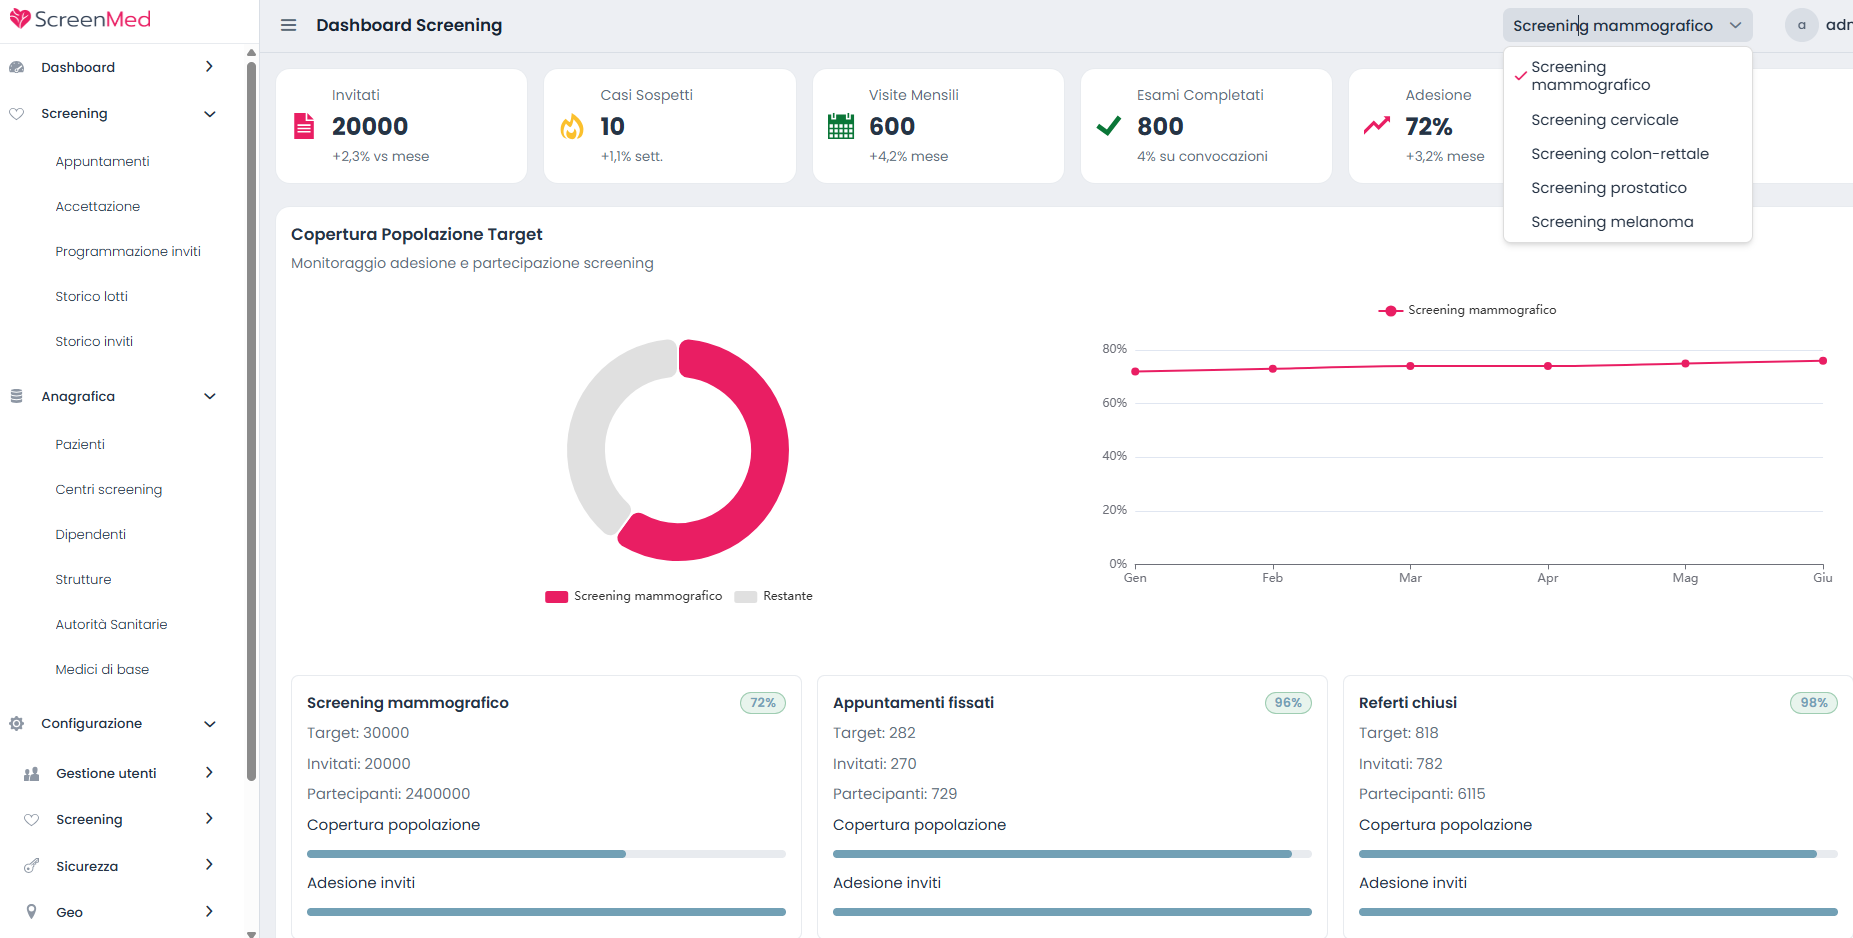Click the Adesione trend arrow icon
Image resolution: width=1853 pixels, height=938 pixels.
click(1377, 125)
